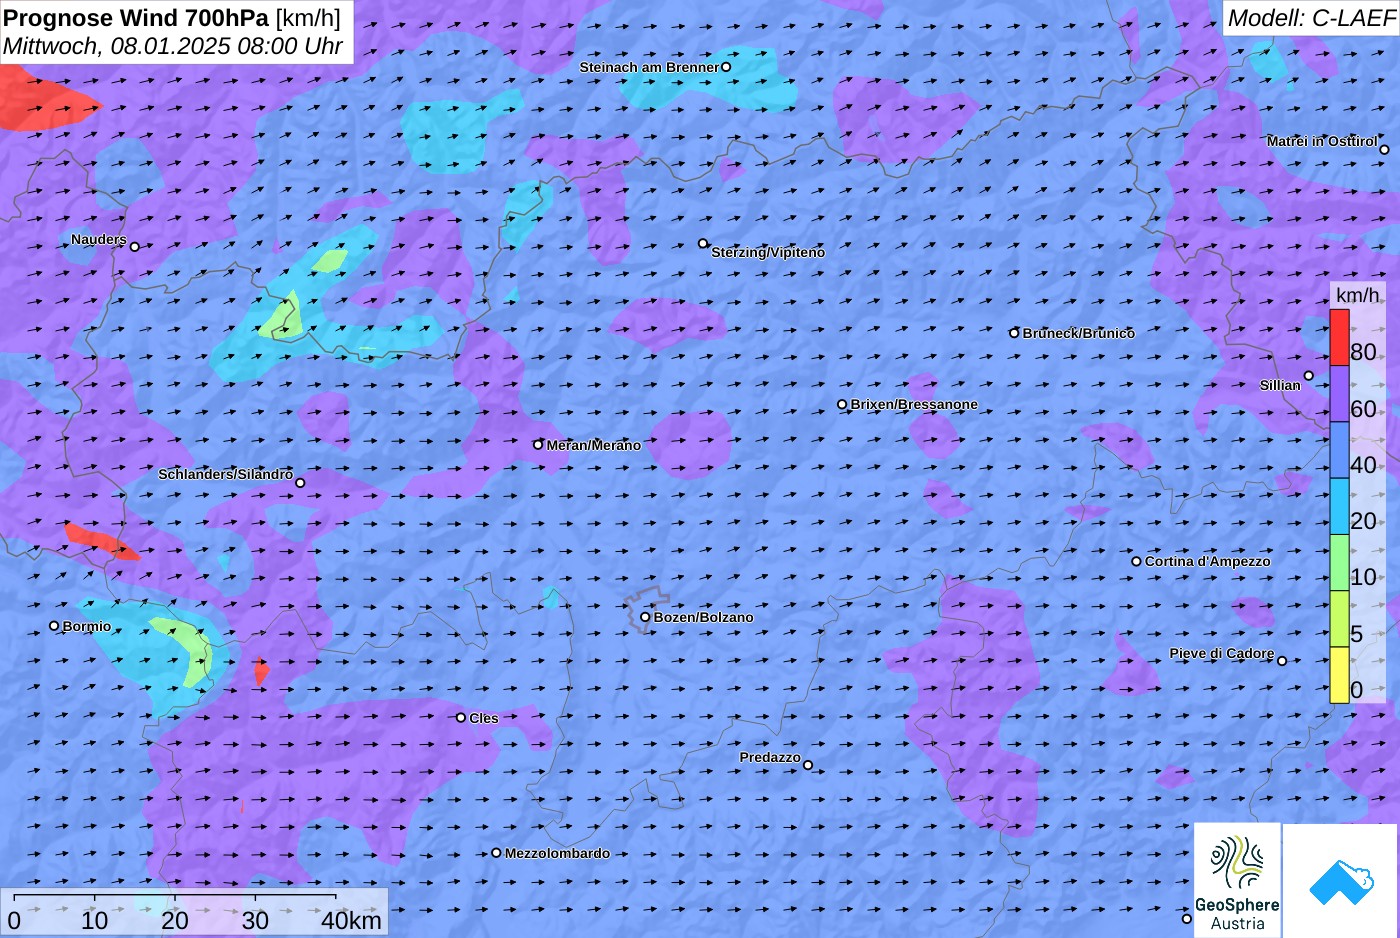
Task: Click the GeoSphere Austria logo
Action: tap(1237, 880)
